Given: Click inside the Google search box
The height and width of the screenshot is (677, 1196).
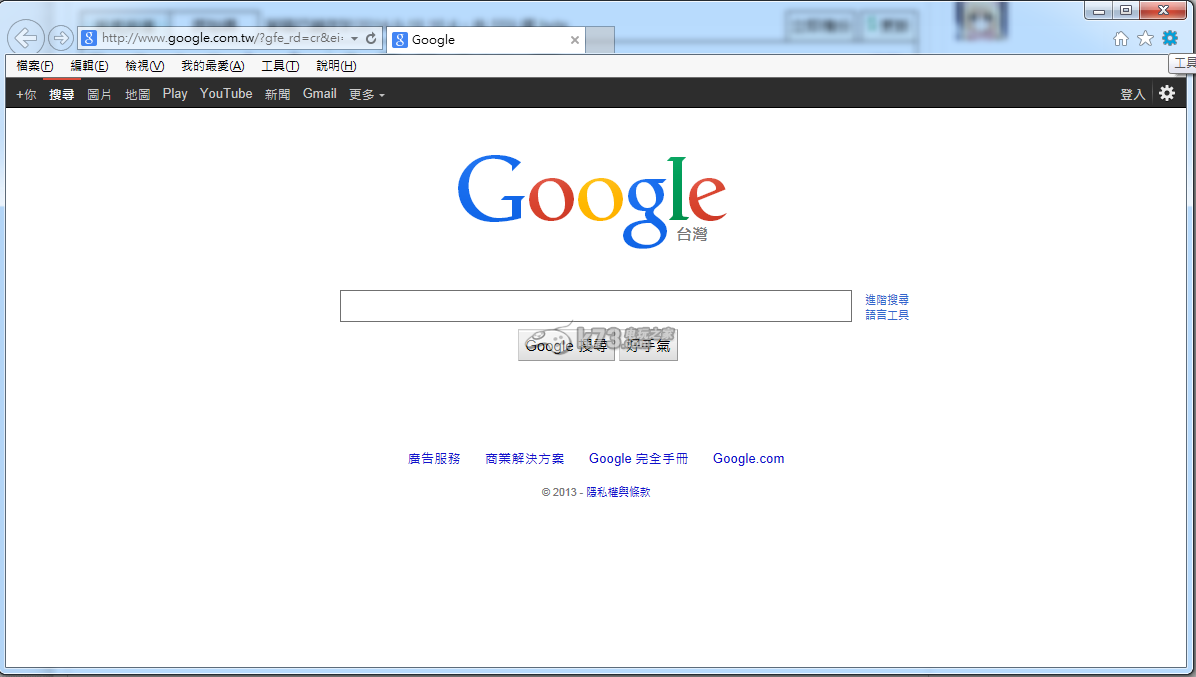Looking at the screenshot, I should click(595, 306).
